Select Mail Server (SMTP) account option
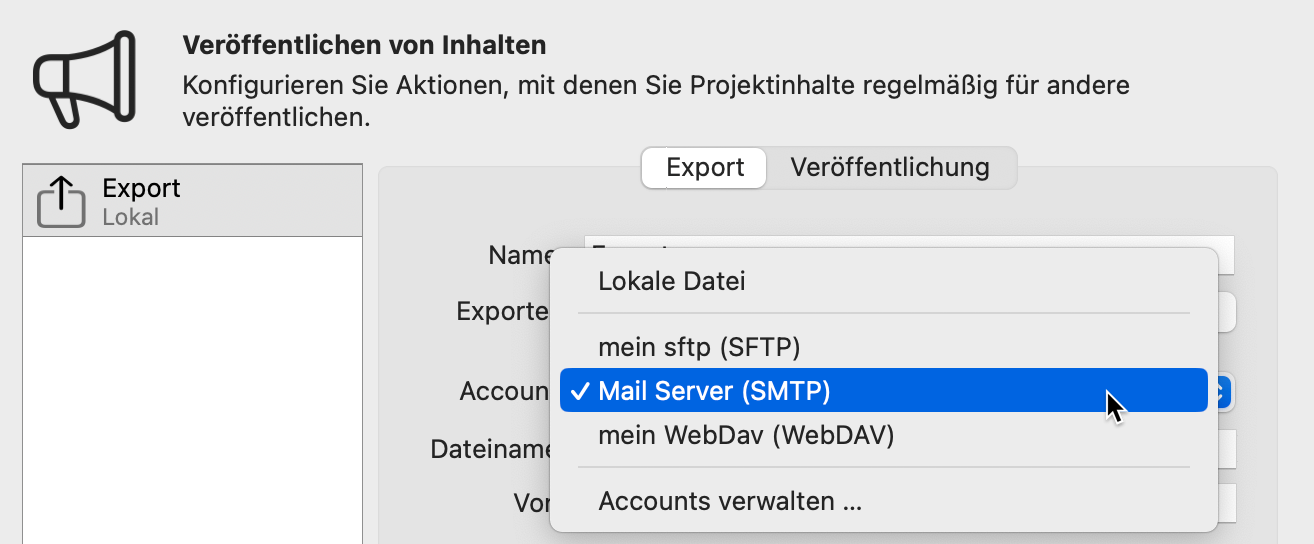 point(714,391)
